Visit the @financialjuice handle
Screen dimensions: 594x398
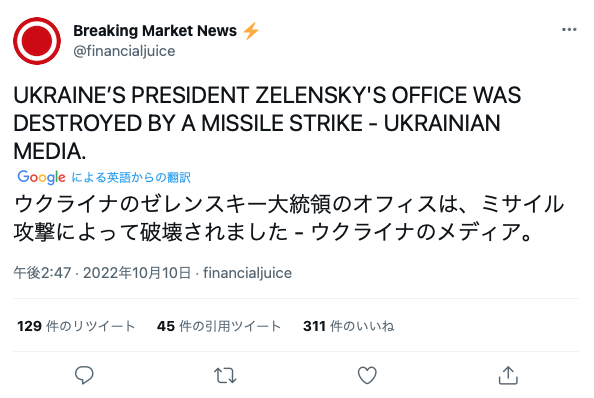point(124,51)
